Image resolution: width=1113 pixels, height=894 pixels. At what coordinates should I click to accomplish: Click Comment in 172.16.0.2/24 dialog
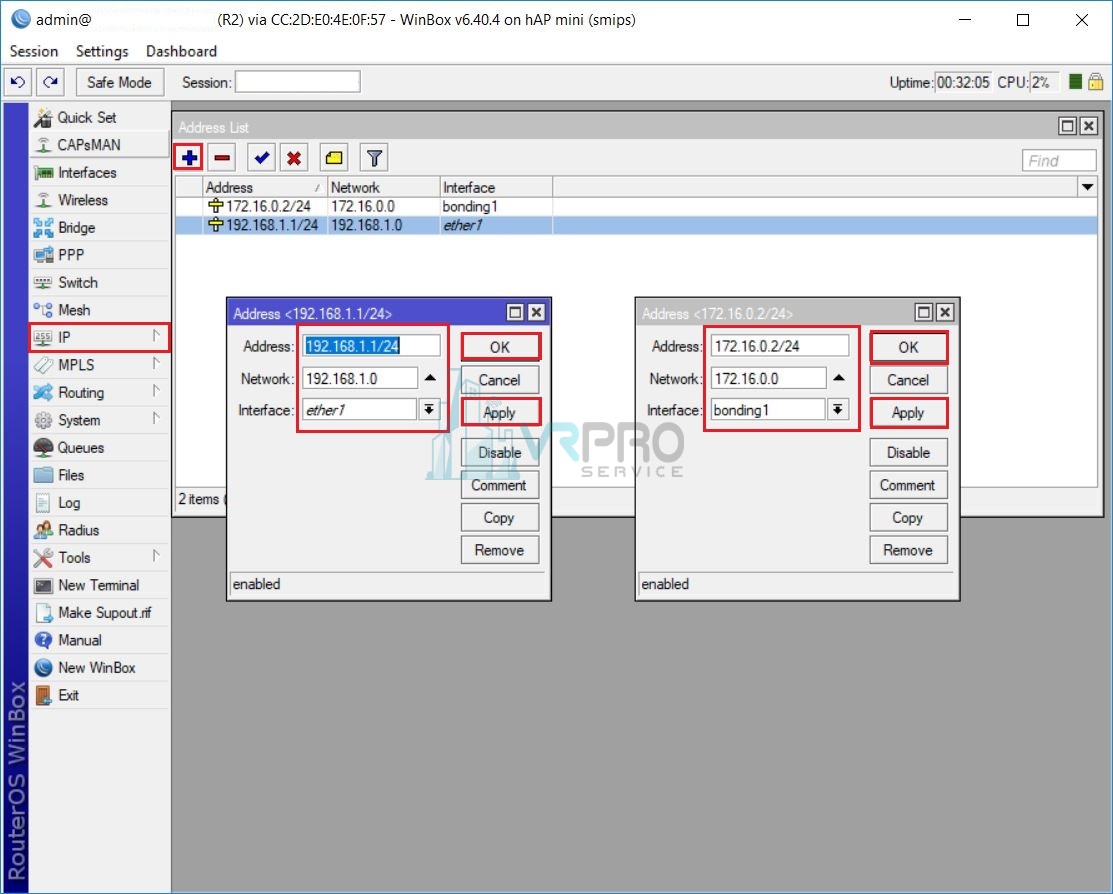pyautogui.click(x=909, y=485)
